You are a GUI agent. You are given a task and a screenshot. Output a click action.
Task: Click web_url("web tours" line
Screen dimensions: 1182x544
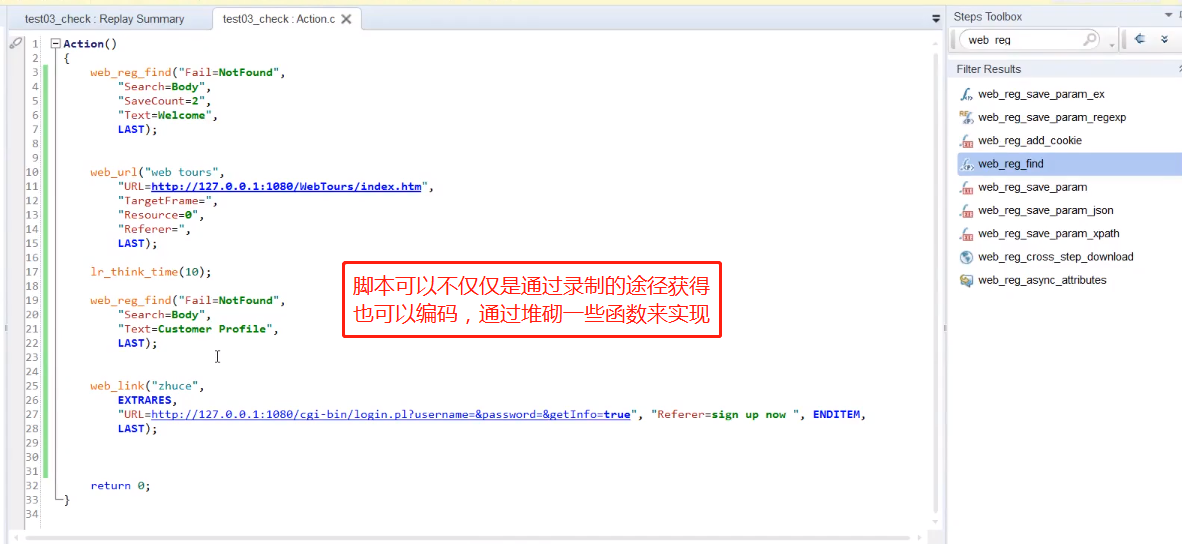click(157, 173)
